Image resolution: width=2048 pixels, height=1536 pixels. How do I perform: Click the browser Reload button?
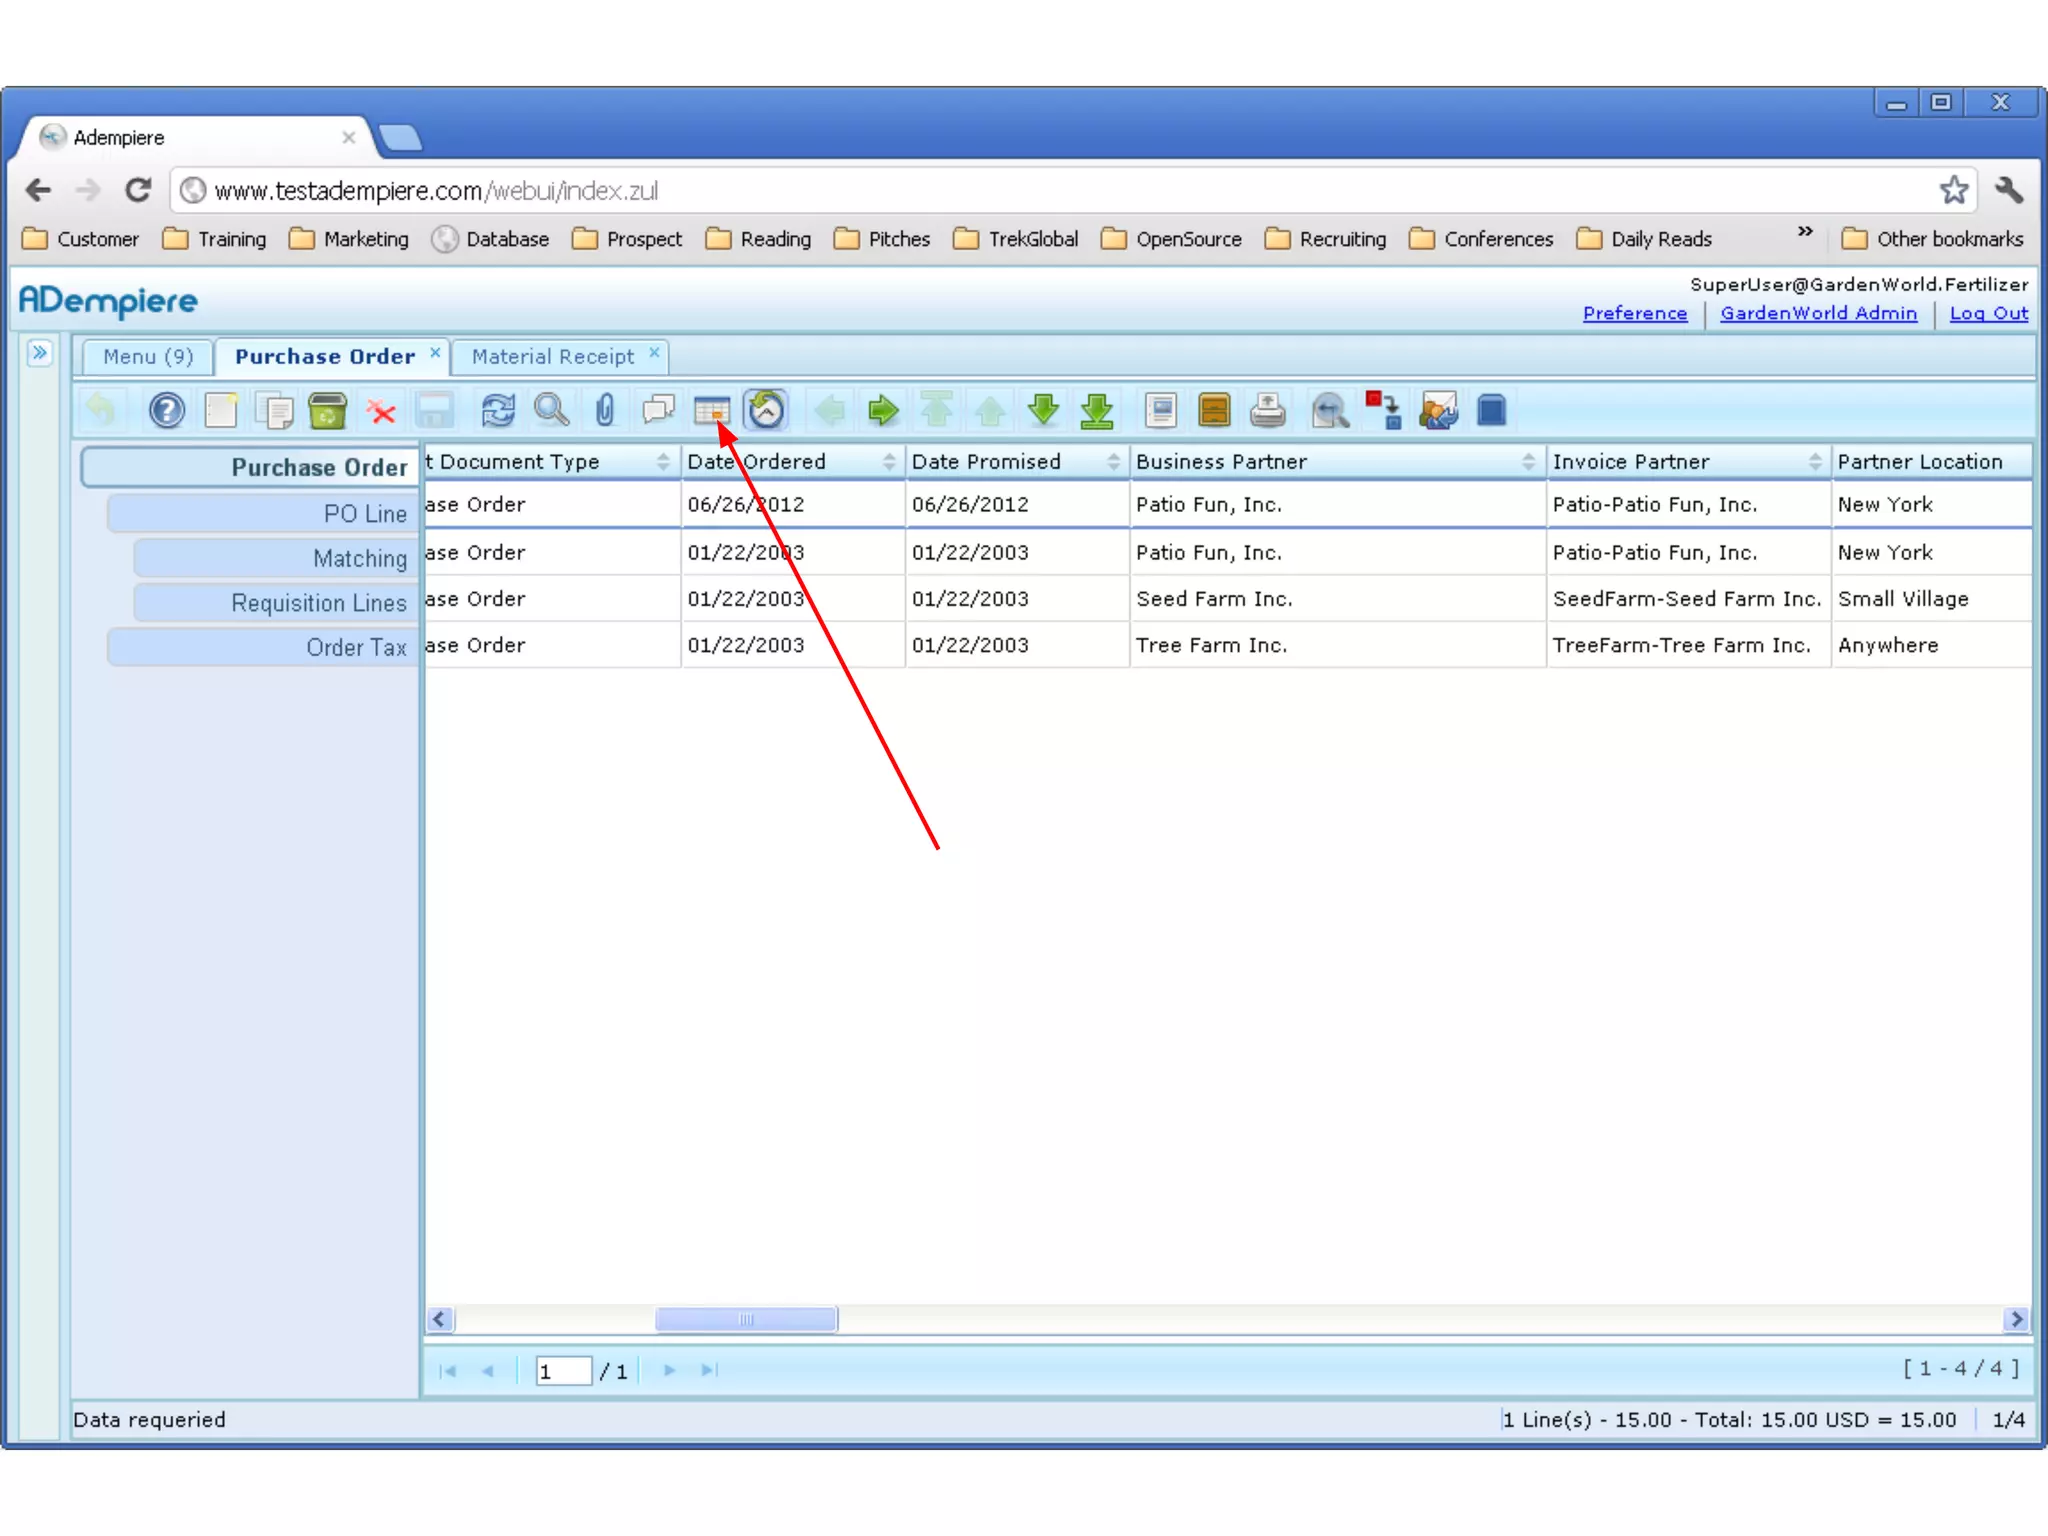(139, 190)
